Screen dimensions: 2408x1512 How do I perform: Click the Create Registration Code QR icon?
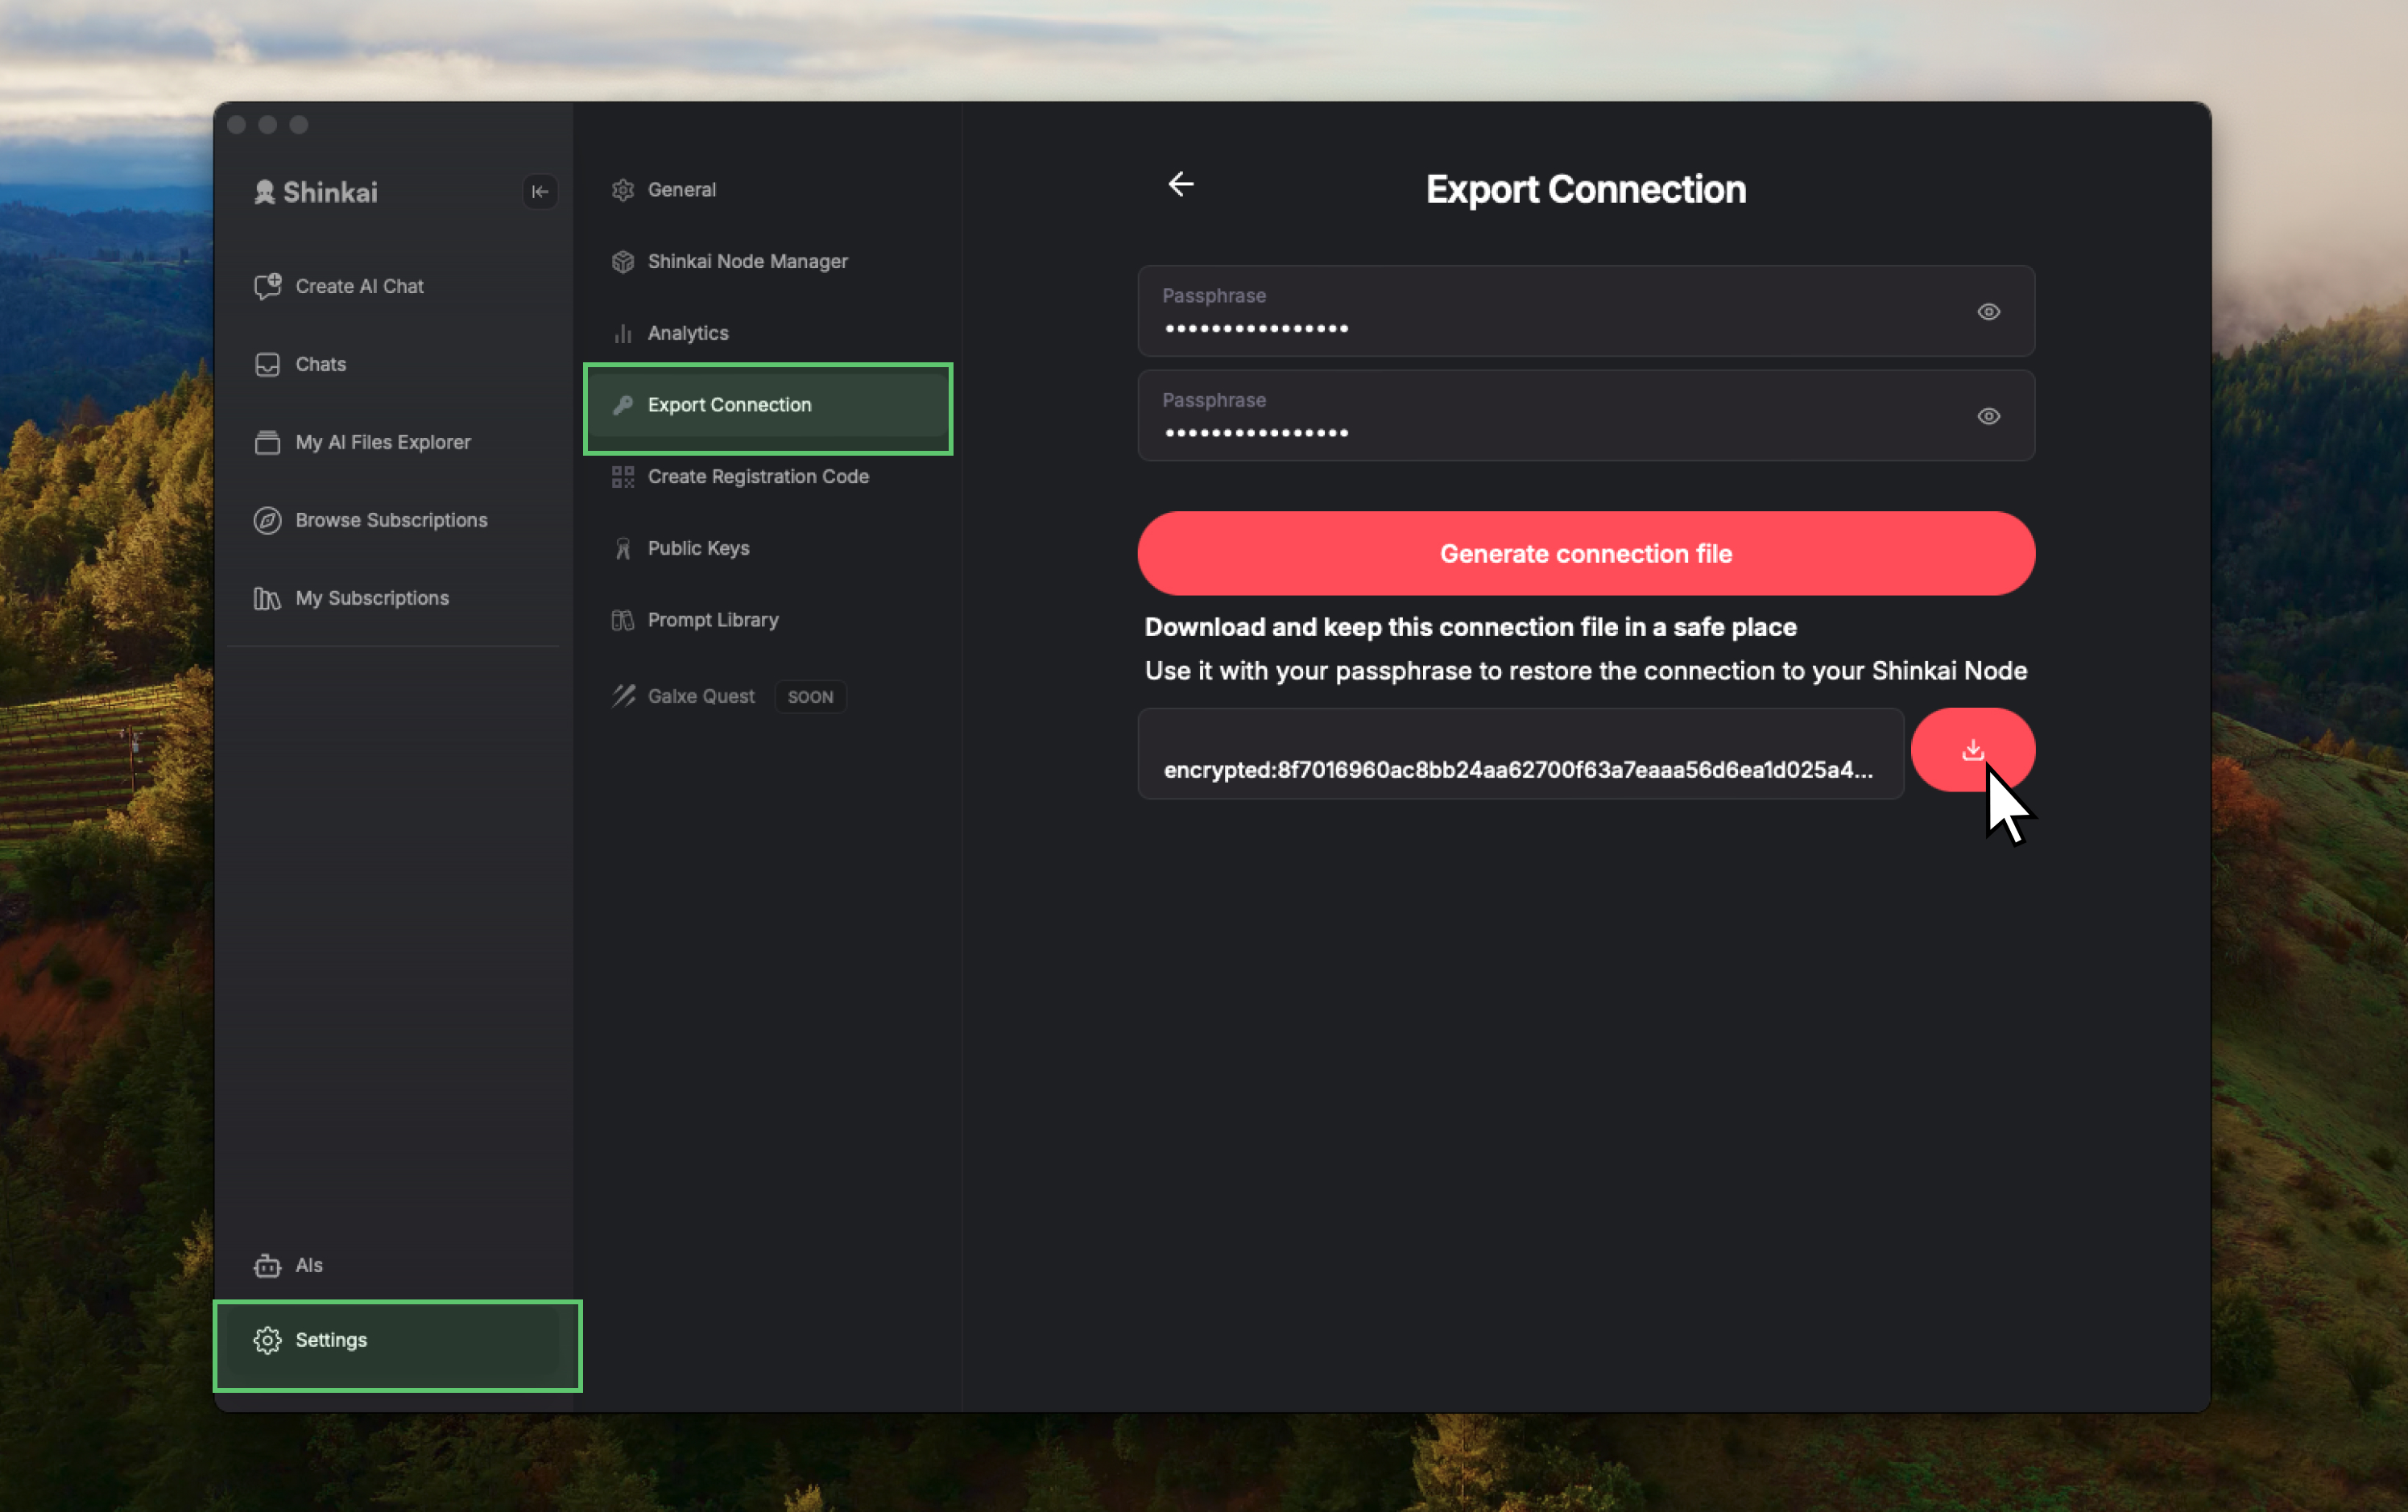(x=622, y=477)
